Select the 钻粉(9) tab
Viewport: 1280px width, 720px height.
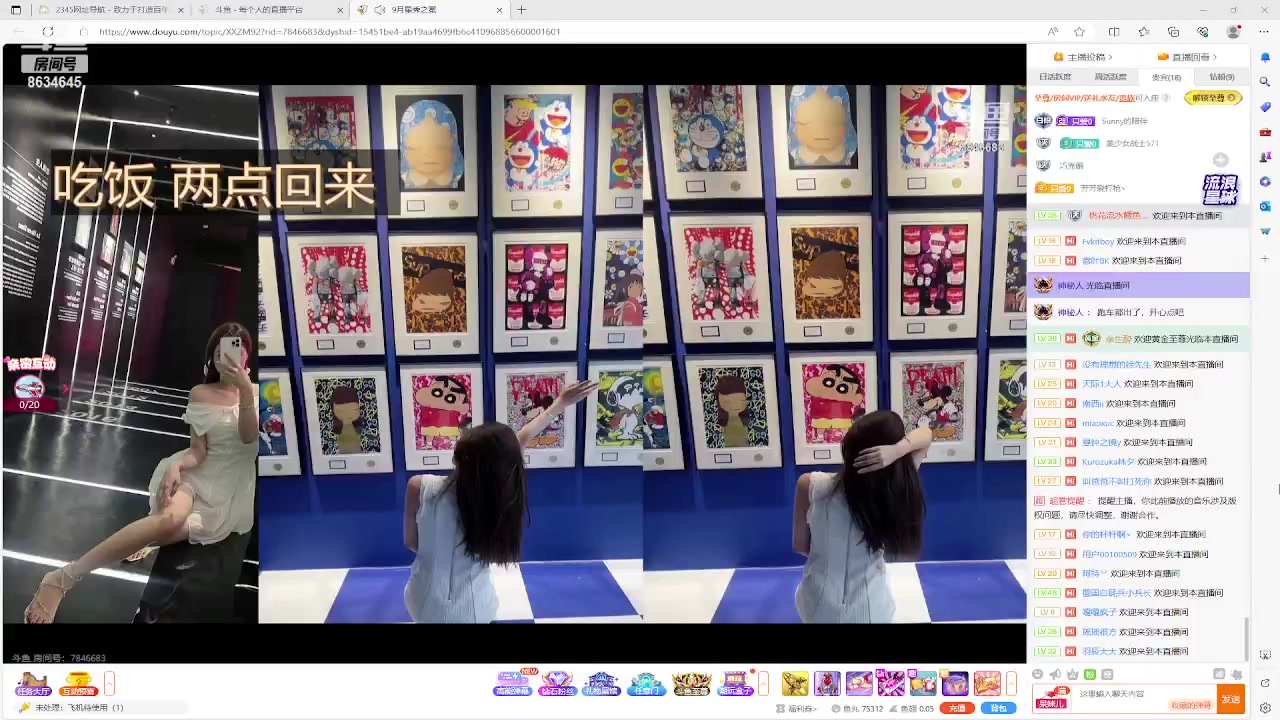point(1222,77)
